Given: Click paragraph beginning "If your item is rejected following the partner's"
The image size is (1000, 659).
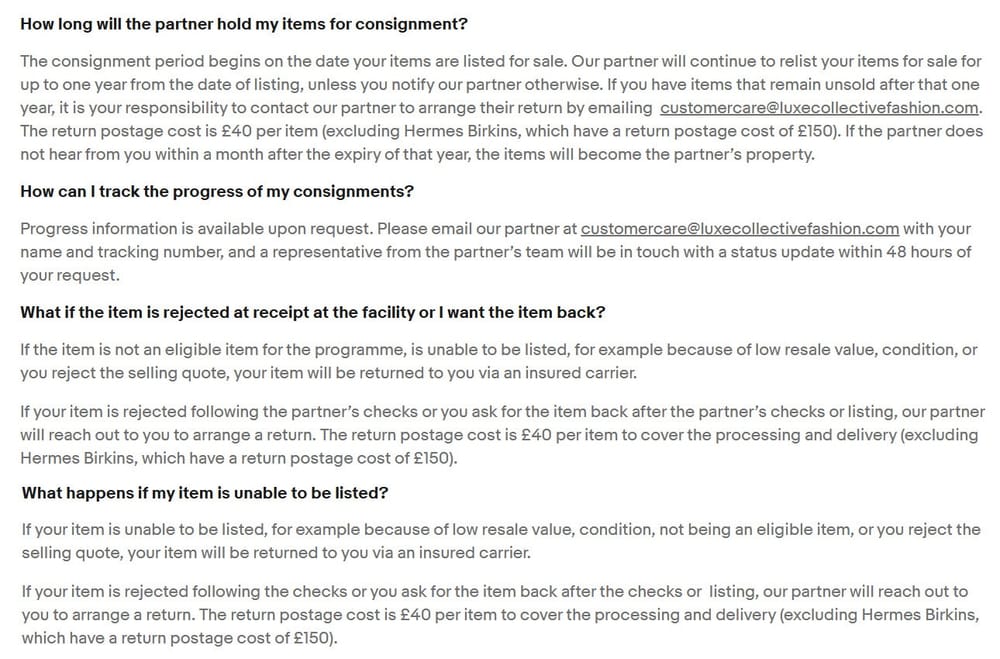Looking at the screenshot, I should click(x=500, y=435).
